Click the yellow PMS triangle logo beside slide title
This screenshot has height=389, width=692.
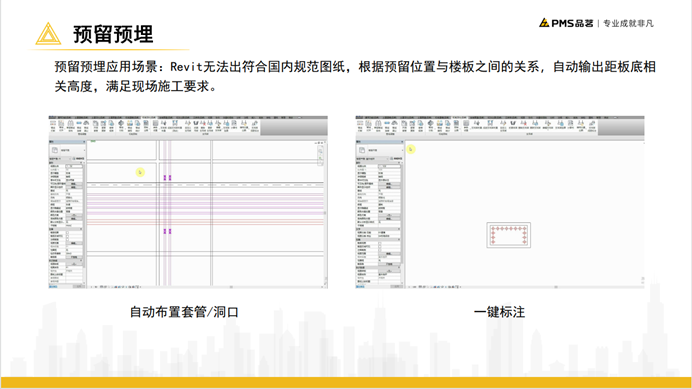point(48,34)
